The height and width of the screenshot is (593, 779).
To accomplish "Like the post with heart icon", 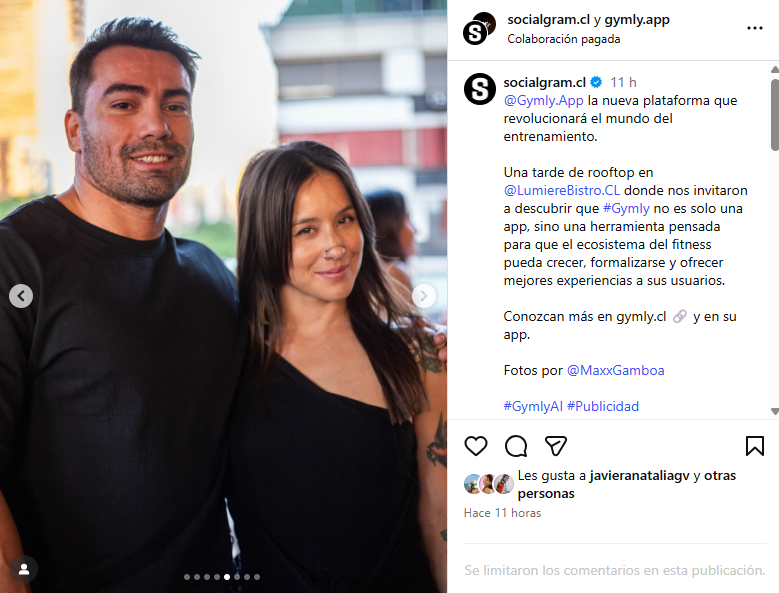I will coord(475,445).
